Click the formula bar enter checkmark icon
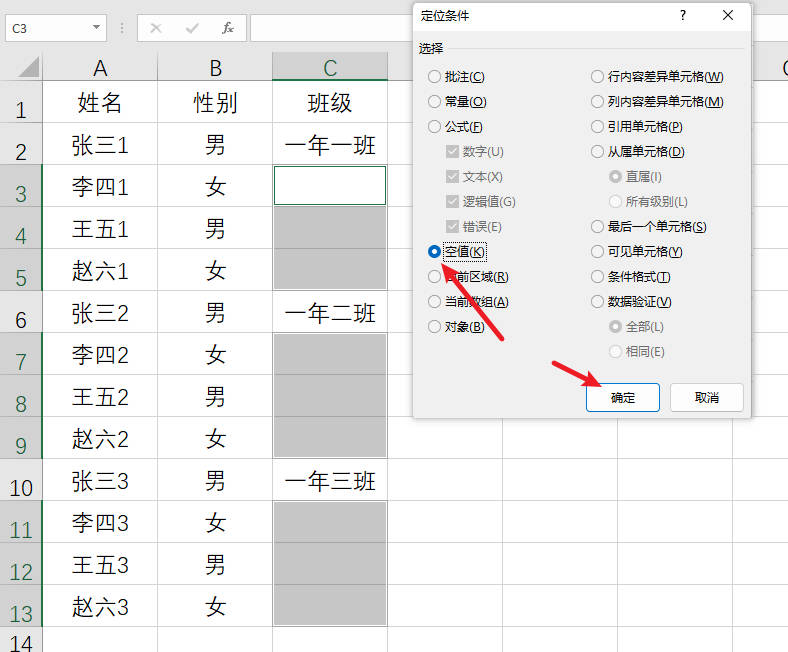This screenshot has height=652, width=788. pos(192,28)
